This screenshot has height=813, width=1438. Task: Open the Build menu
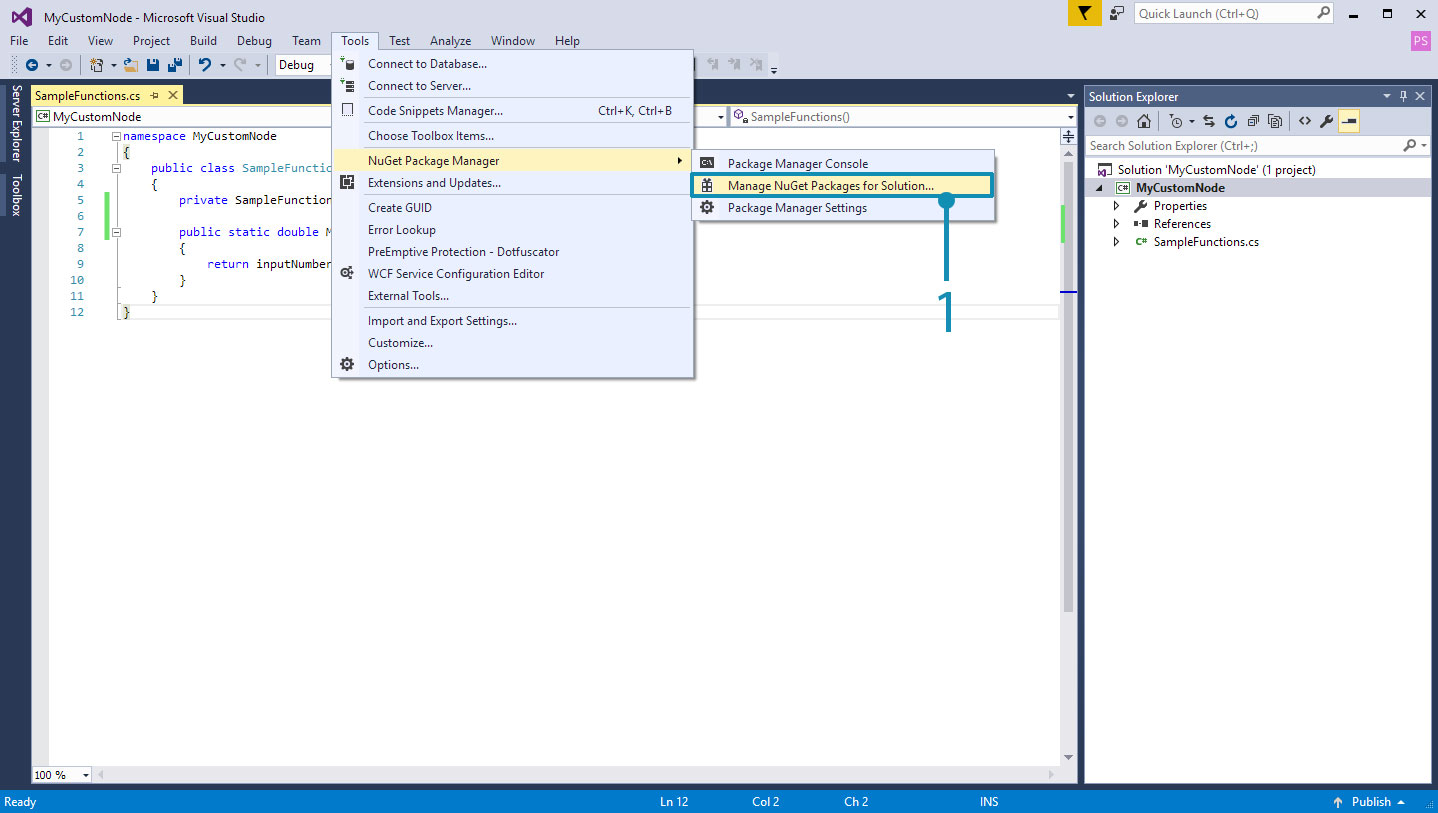[x=203, y=41]
